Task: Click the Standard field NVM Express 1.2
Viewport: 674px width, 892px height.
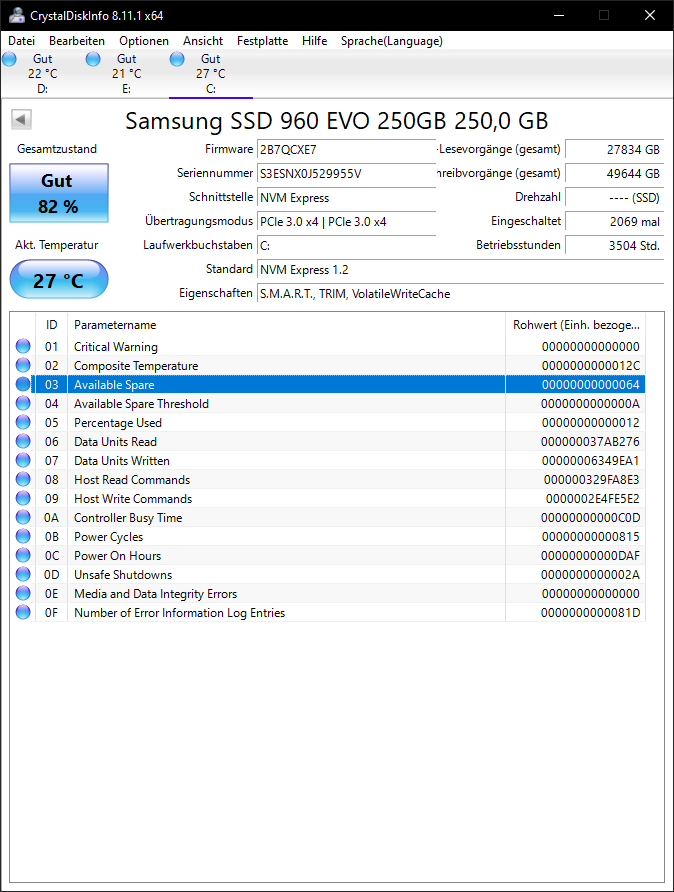Action: [x=460, y=270]
